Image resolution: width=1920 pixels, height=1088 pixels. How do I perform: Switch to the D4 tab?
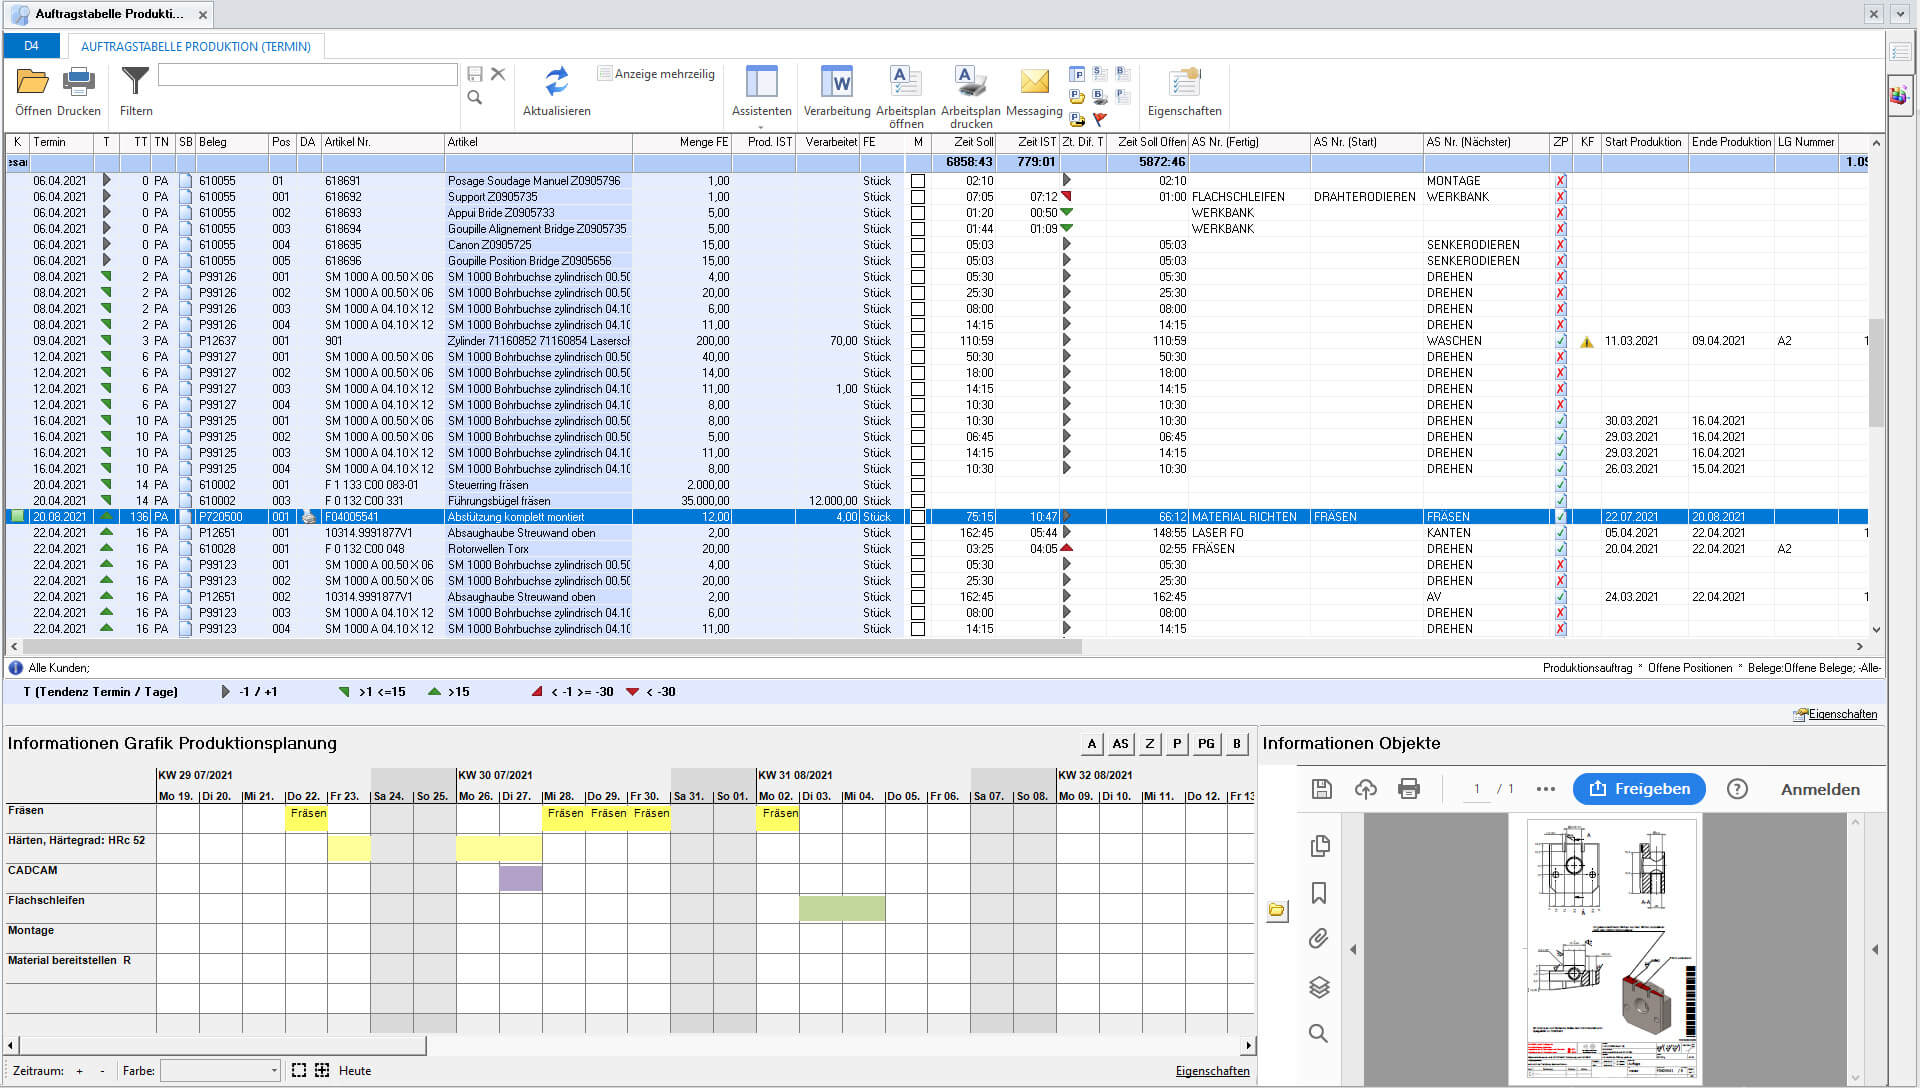pyautogui.click(x=31, y=46)
